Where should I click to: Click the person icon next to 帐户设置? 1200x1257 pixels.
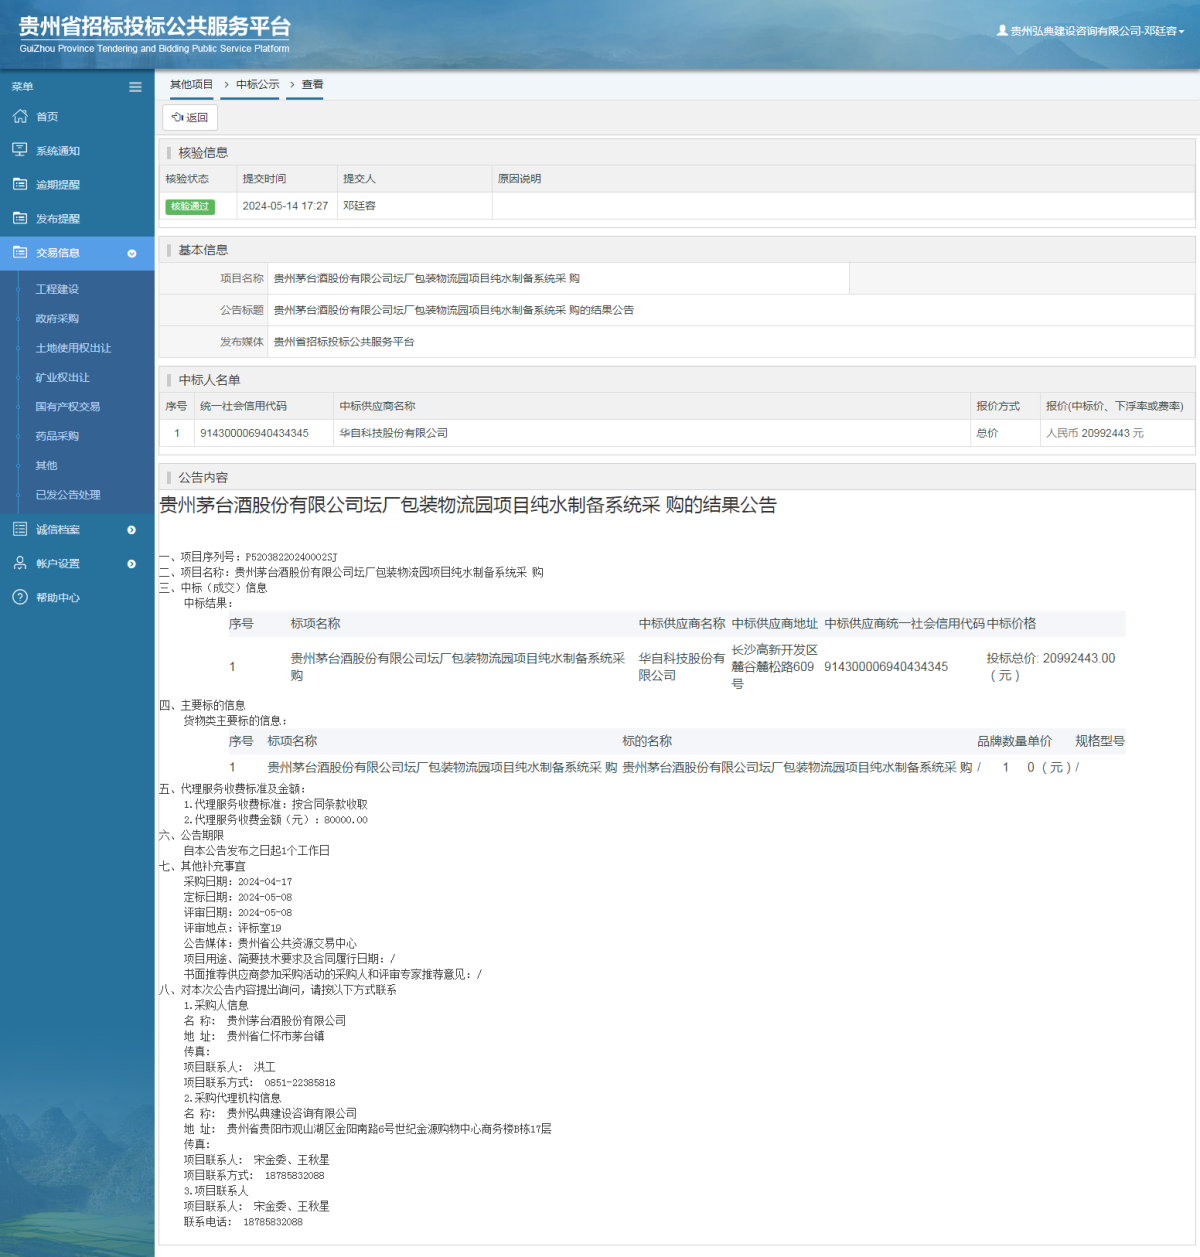[20, 563]
